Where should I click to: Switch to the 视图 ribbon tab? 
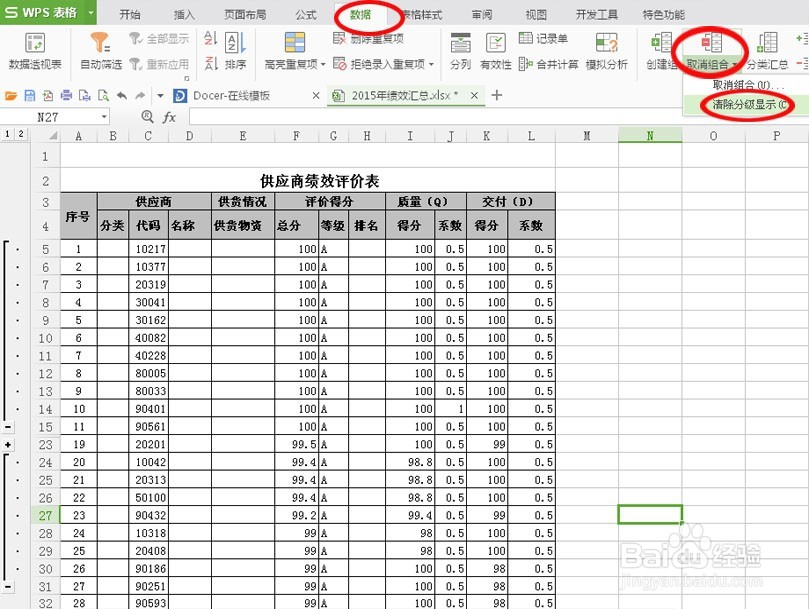pyautogui.click(x=536, y=14)
